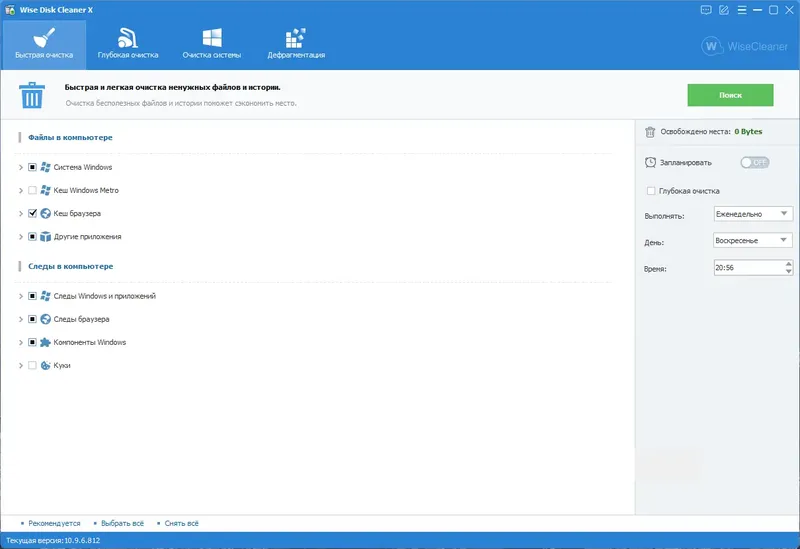Switch to Быстрая очистка tab
This screenshot has height=549, width=800.
pos(44,45)
